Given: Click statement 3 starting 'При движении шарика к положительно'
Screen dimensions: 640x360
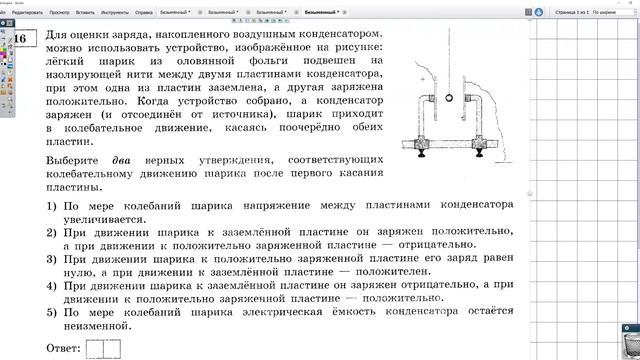Looking at the screenshot, I should 280,265.
